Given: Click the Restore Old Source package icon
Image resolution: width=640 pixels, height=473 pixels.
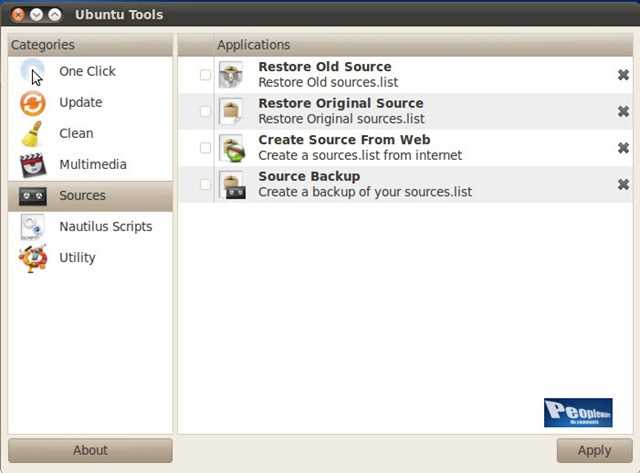Looking at the screenshot, I should coord(231,75).
